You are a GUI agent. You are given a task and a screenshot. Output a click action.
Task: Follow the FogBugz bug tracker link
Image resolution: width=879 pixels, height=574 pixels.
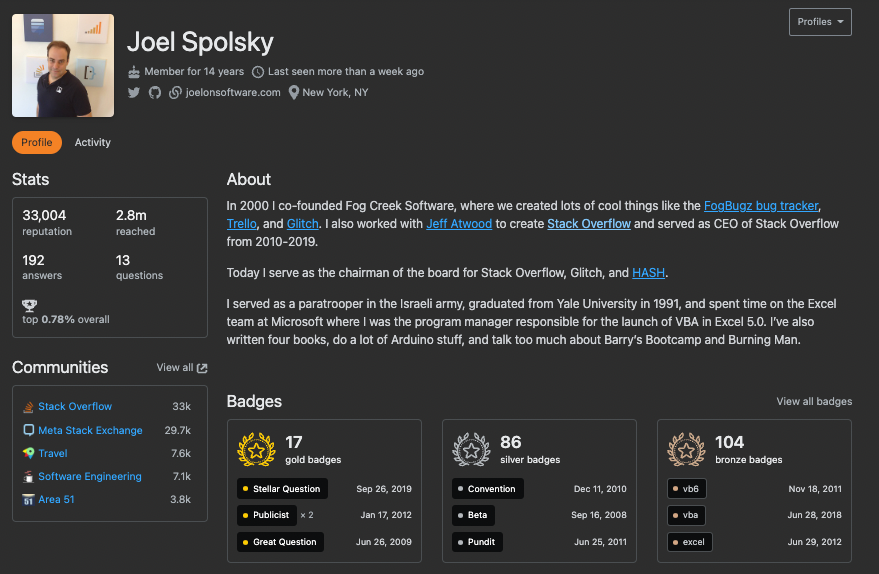(761, 205)
